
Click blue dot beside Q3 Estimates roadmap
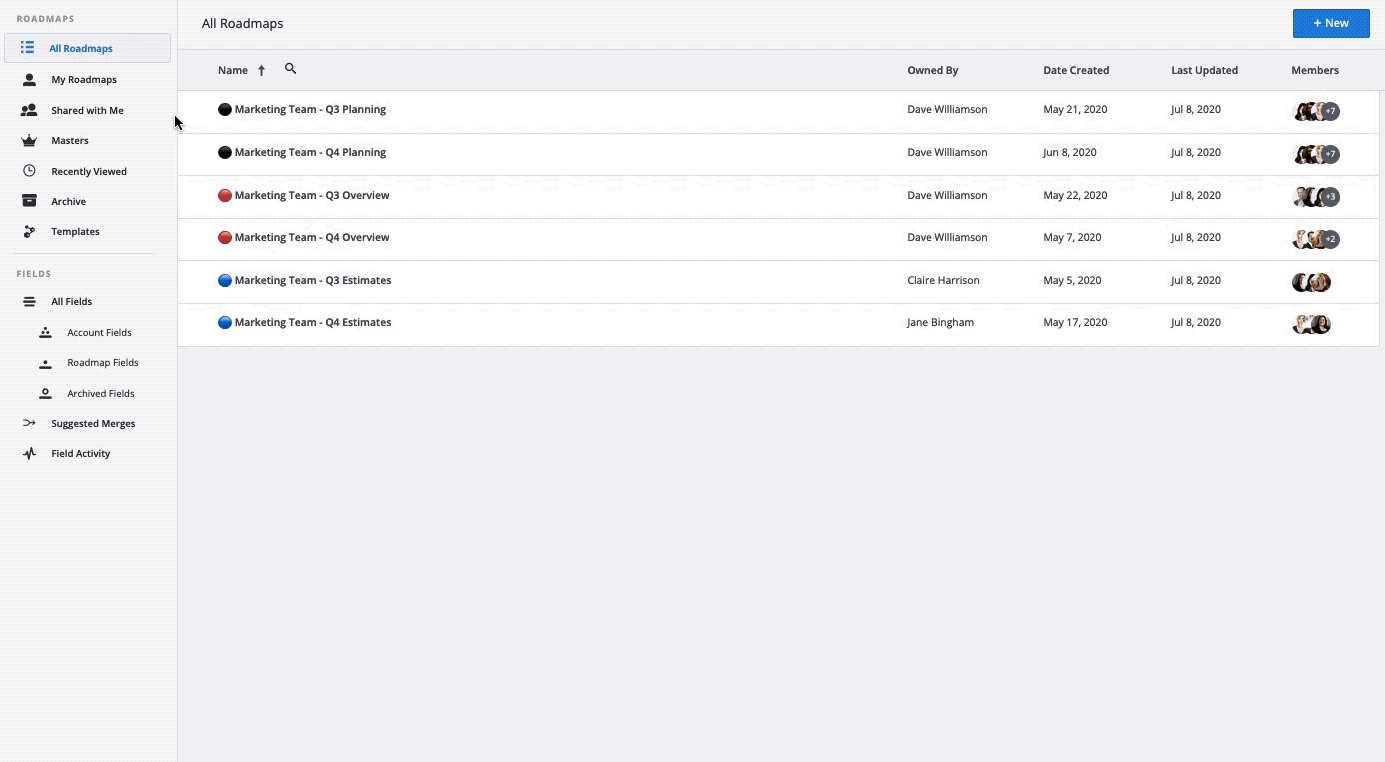pos(225,281)
